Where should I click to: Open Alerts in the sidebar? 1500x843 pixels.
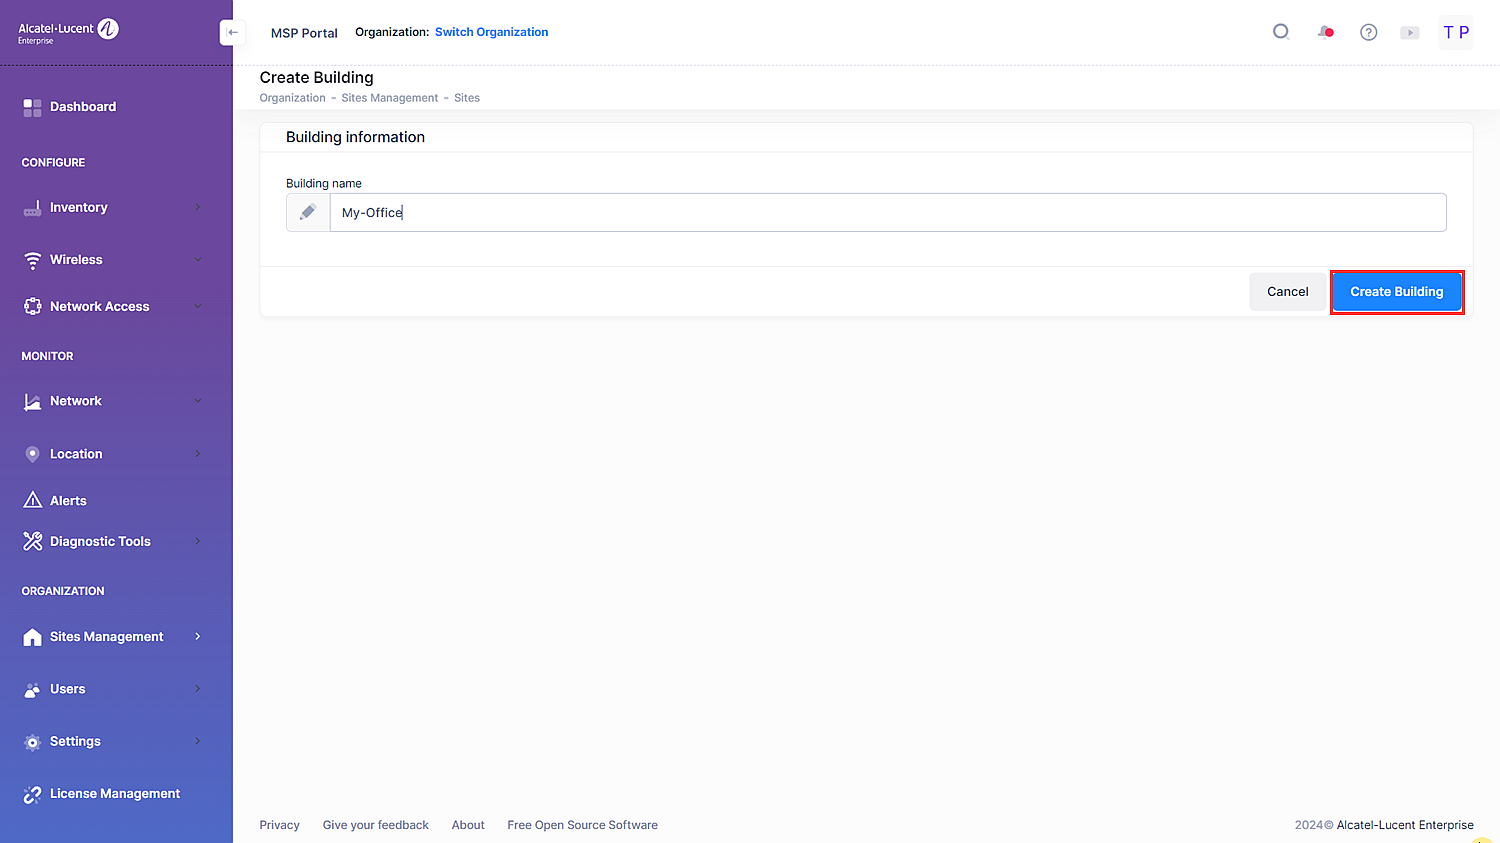coord(68,500)
